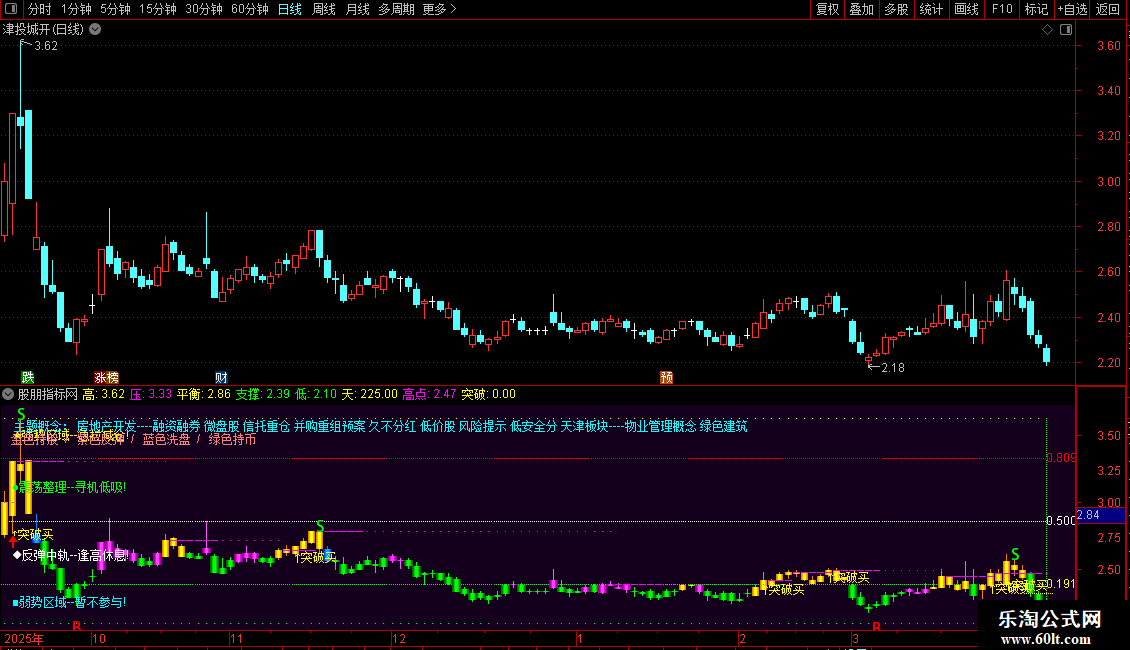Open F10 company information
This screenshot has width=1130, height=650.
[1001, 10]
